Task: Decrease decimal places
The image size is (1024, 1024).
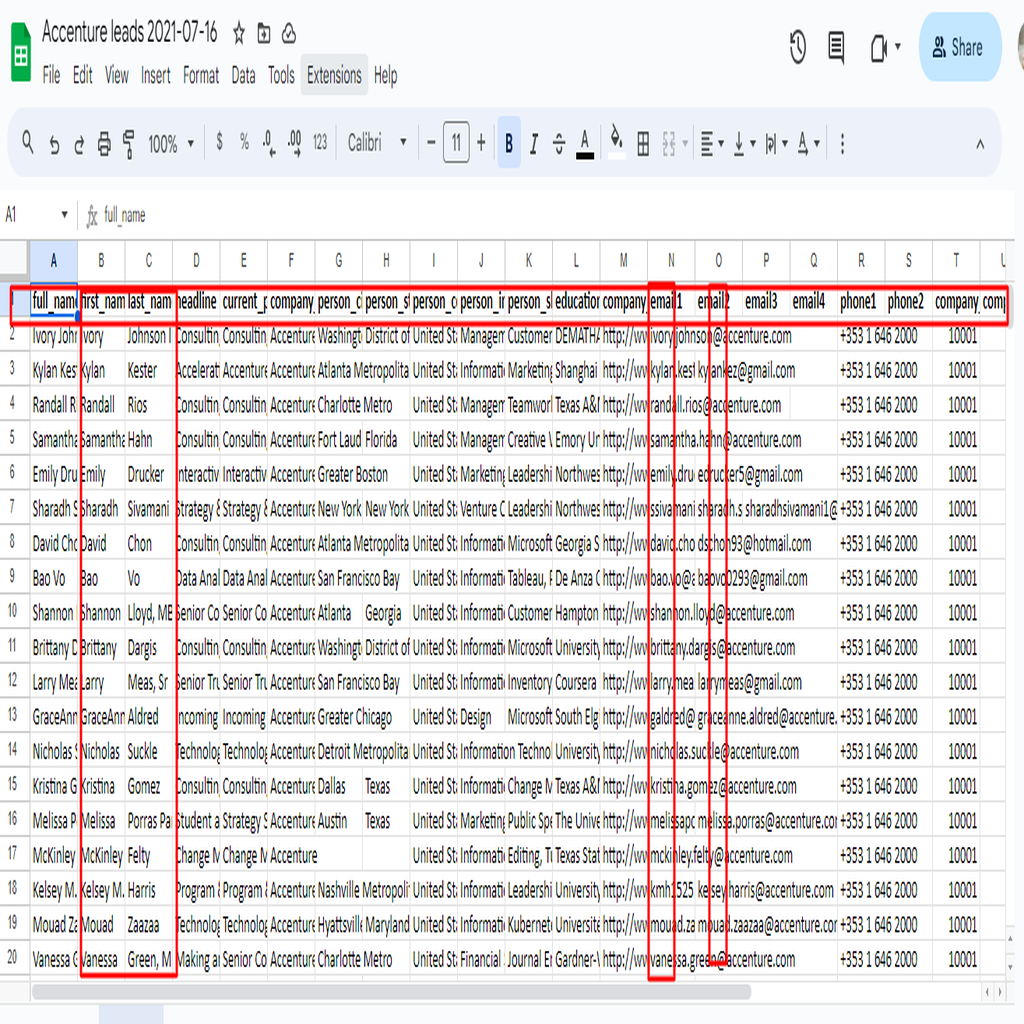Action: pos(269,142)
